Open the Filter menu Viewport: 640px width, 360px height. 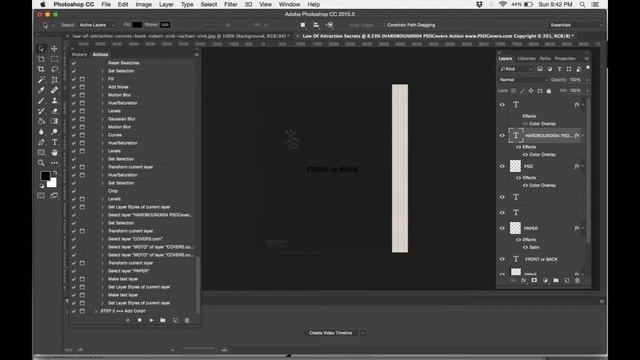click(231, 4)
